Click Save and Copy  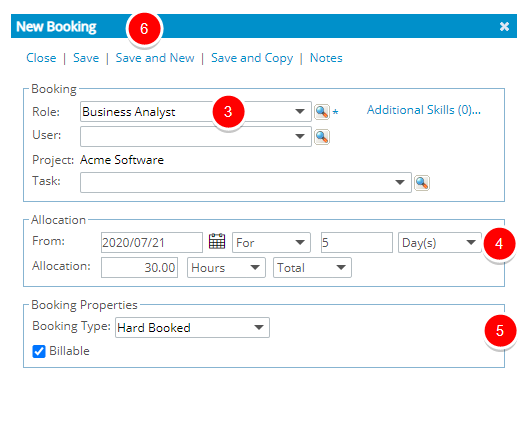point(252,58)
